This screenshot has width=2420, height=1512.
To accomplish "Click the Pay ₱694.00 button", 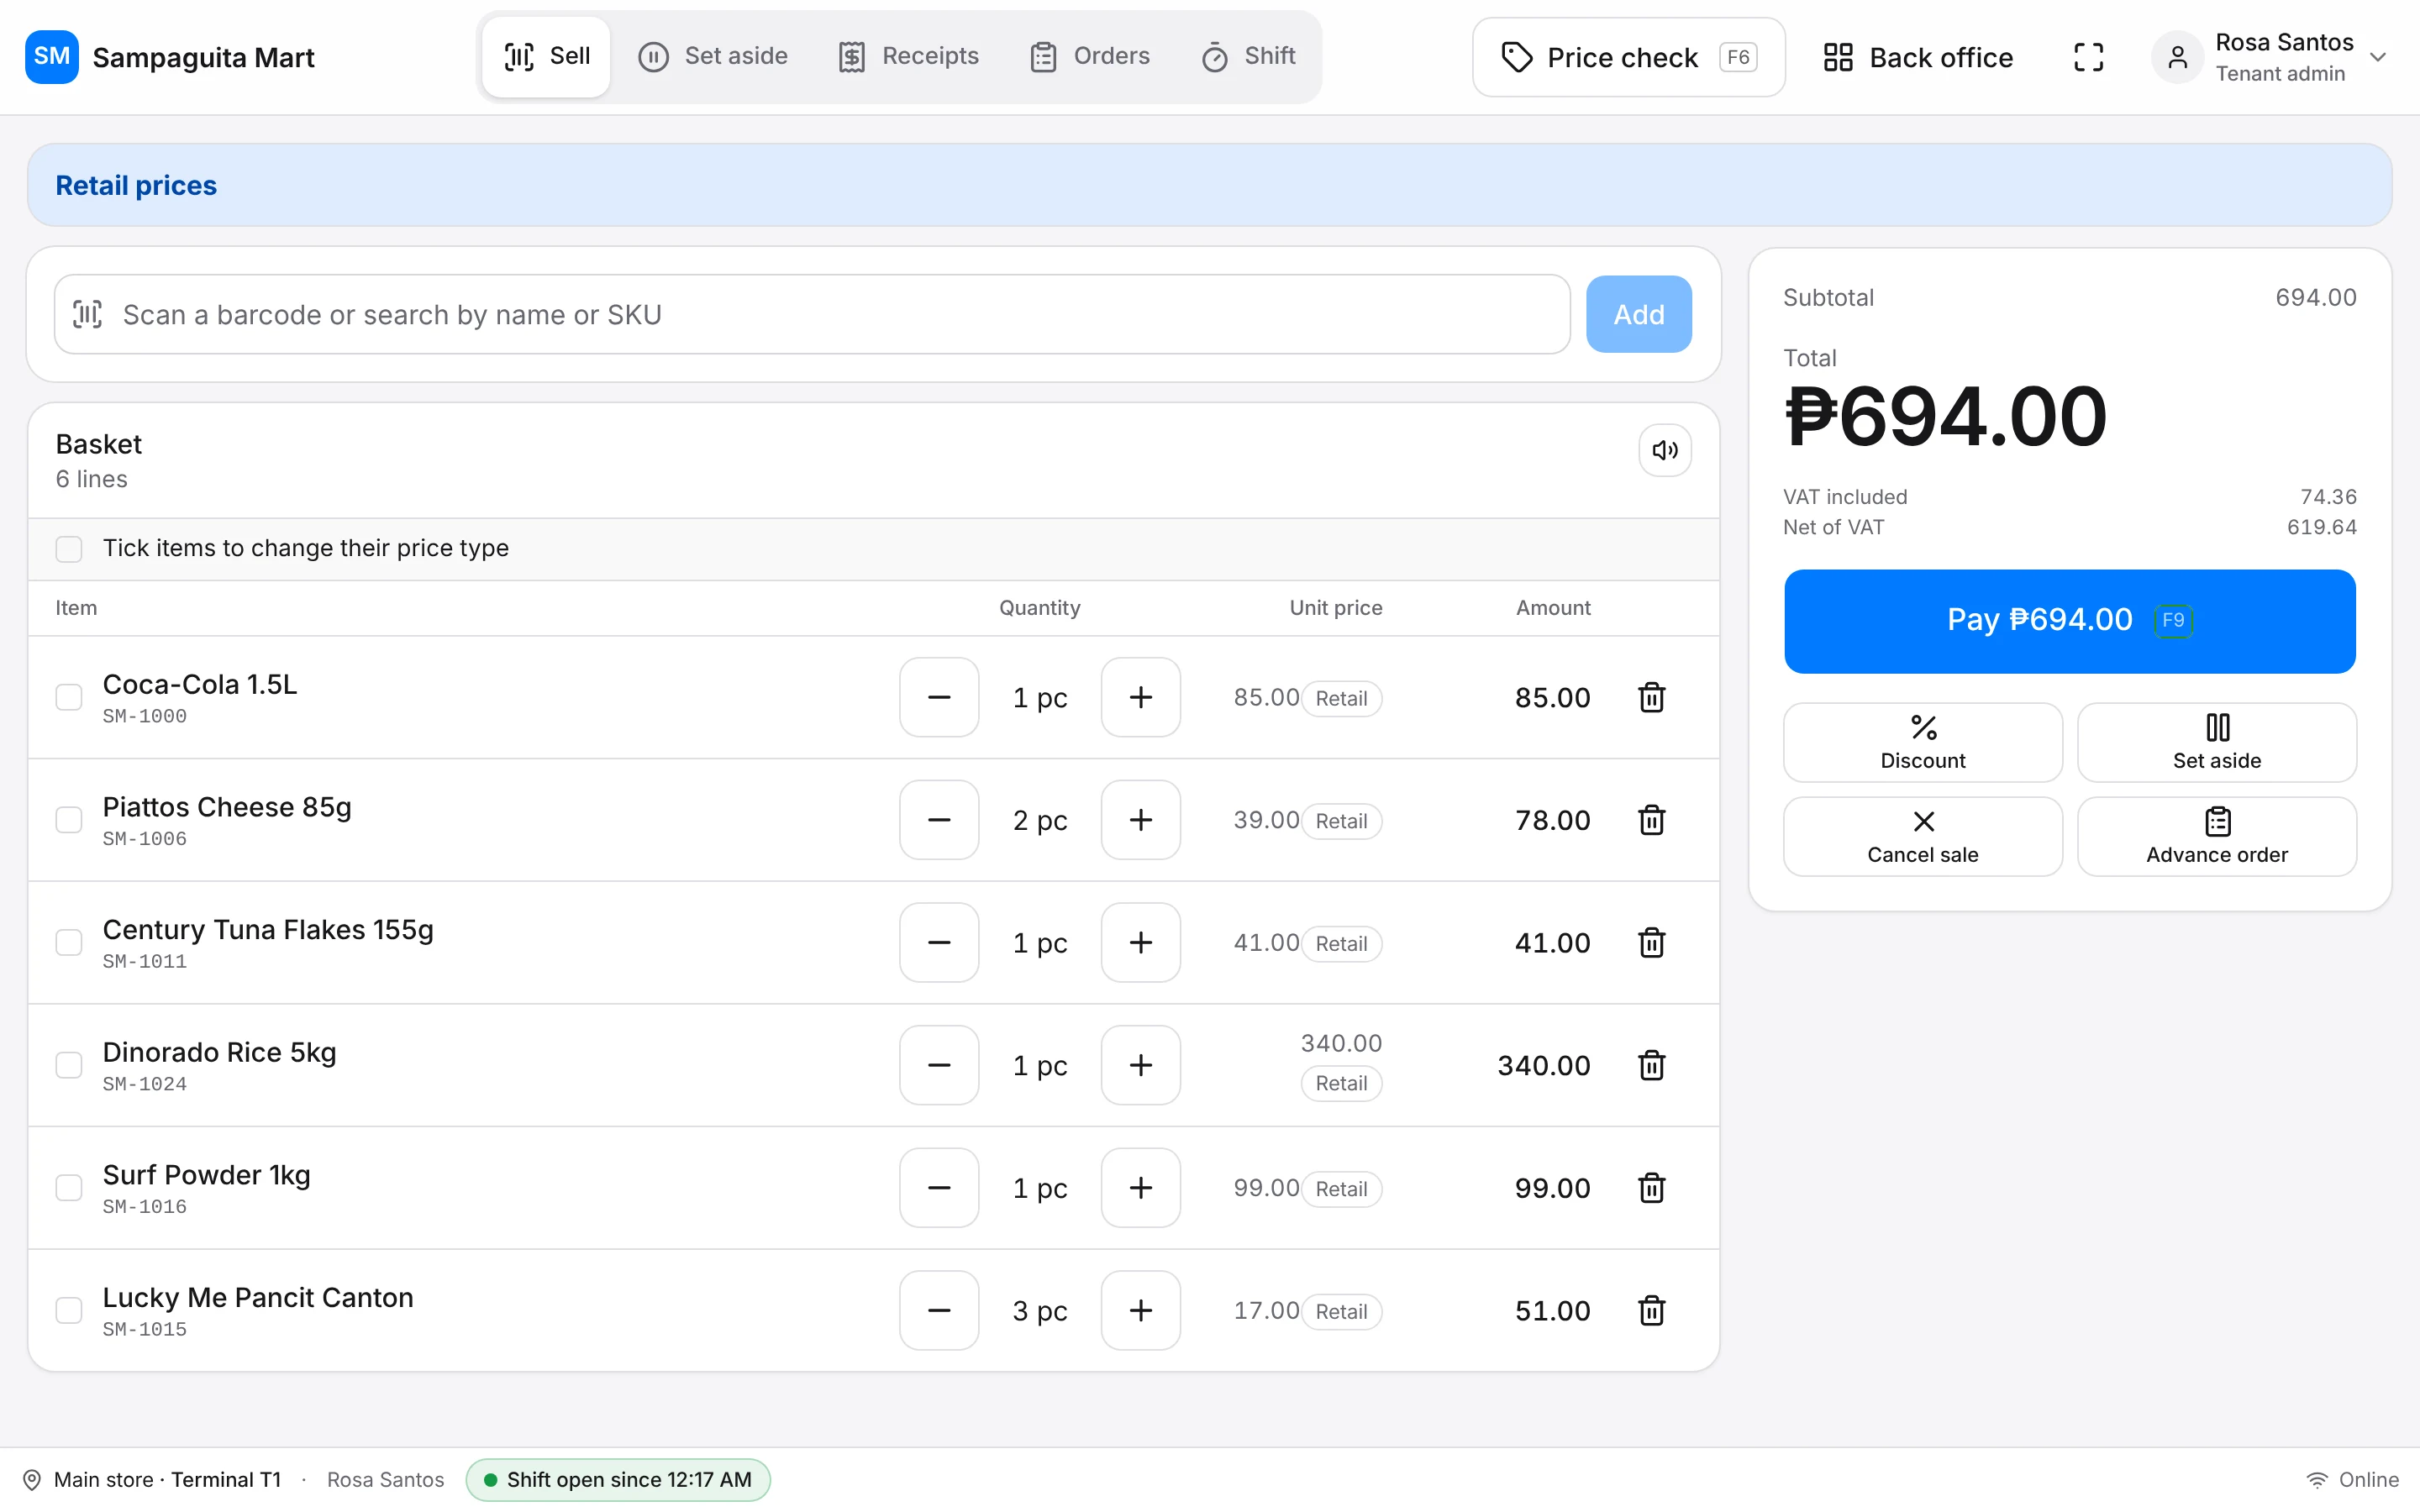I will (2069, 621).
